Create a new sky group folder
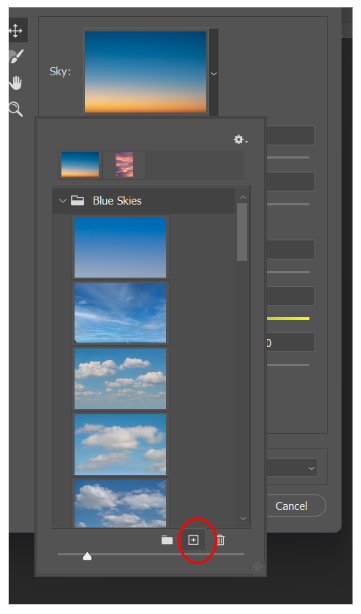Viewport: 361px width, 614px height. click(167, 540)
